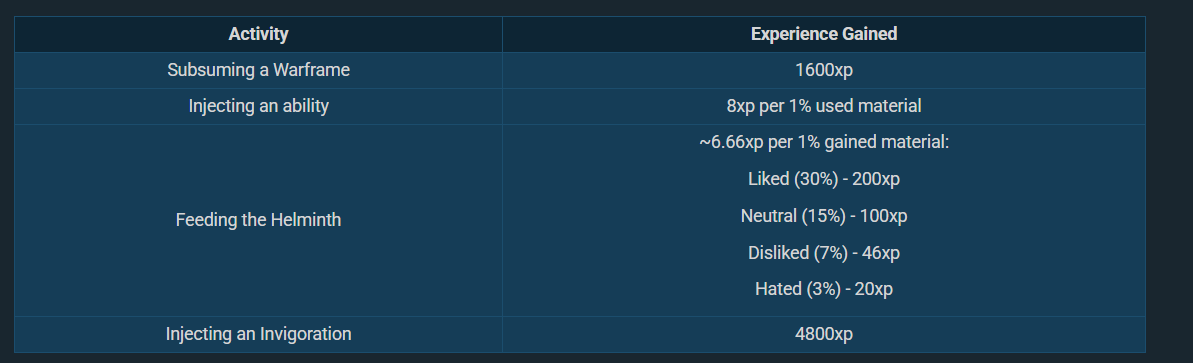Select the Feeding the Helminth cell
This screenshot has height=363, width=1193.
point(258,220)
